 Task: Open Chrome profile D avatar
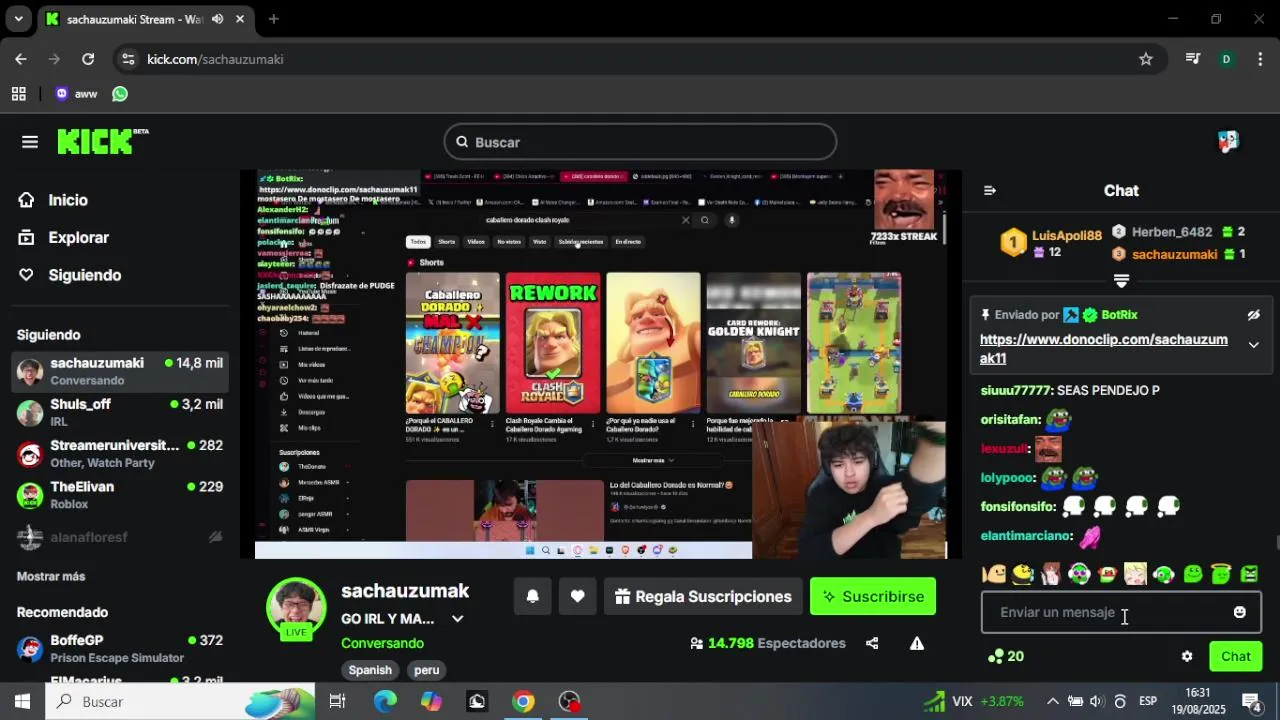[1226, 59]
